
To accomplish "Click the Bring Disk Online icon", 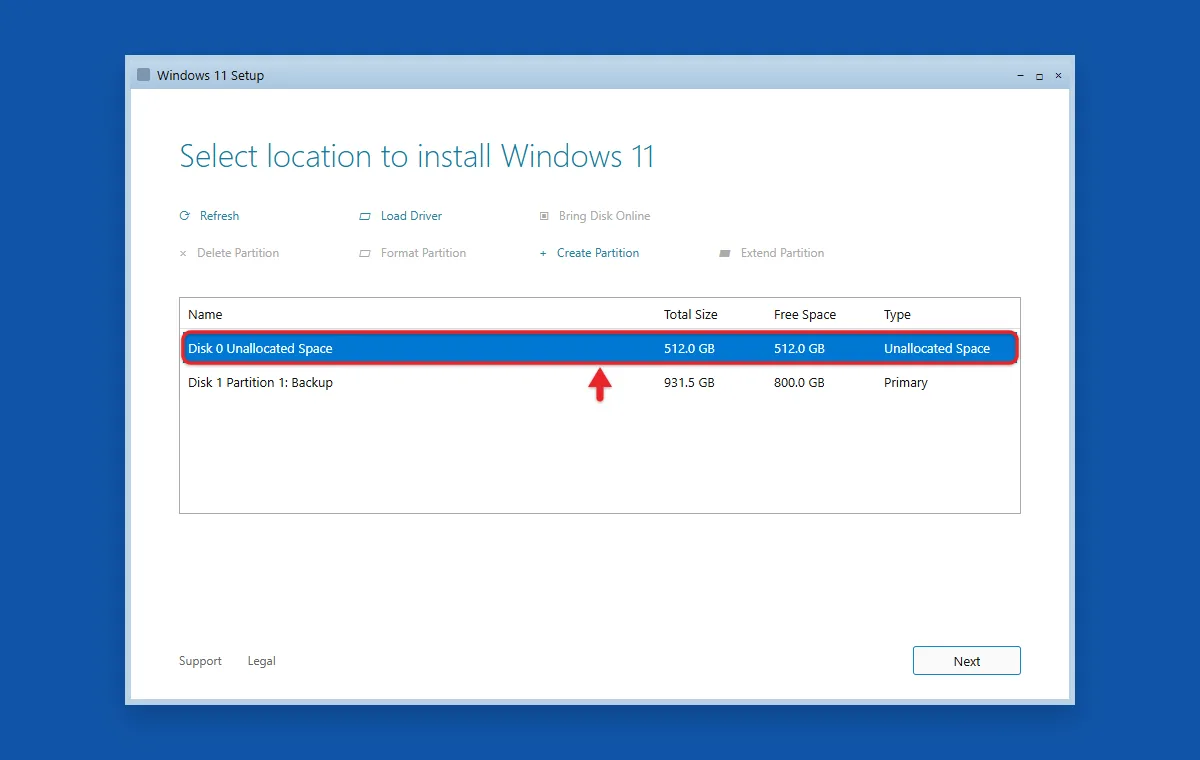I will pos(544,216).
